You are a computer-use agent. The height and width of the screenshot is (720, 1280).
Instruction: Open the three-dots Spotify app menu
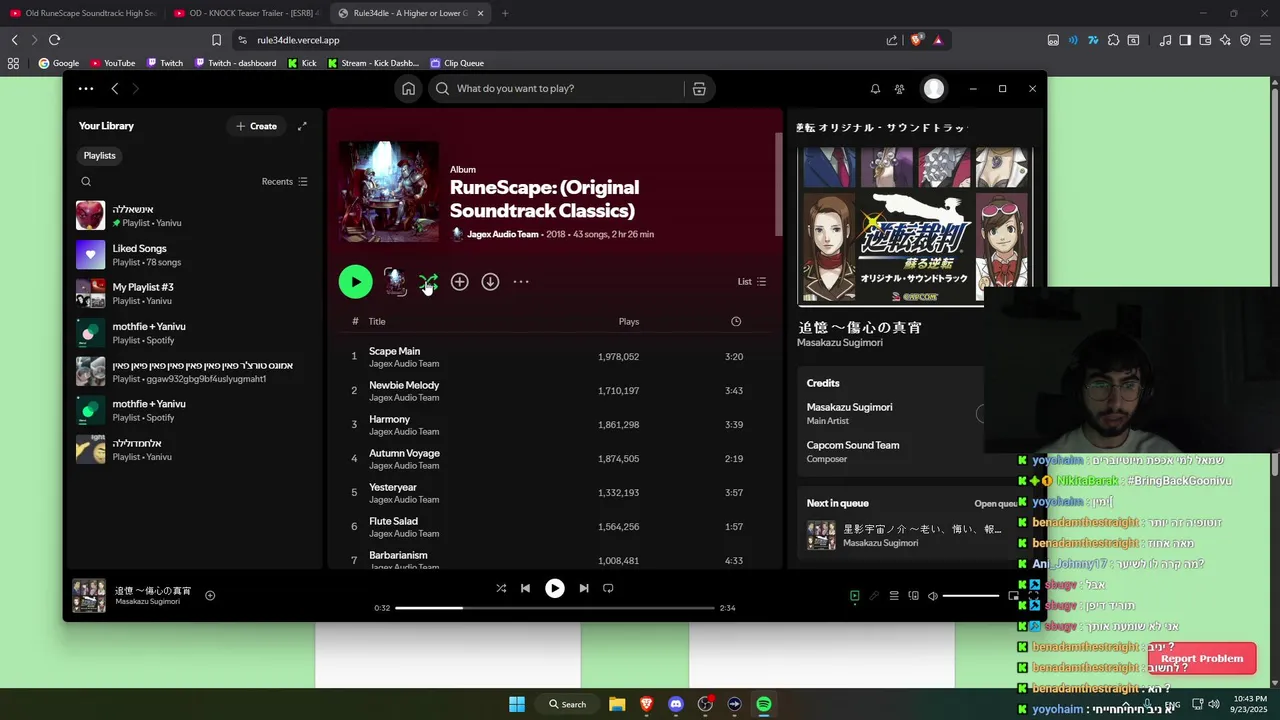tap(86, 89)
